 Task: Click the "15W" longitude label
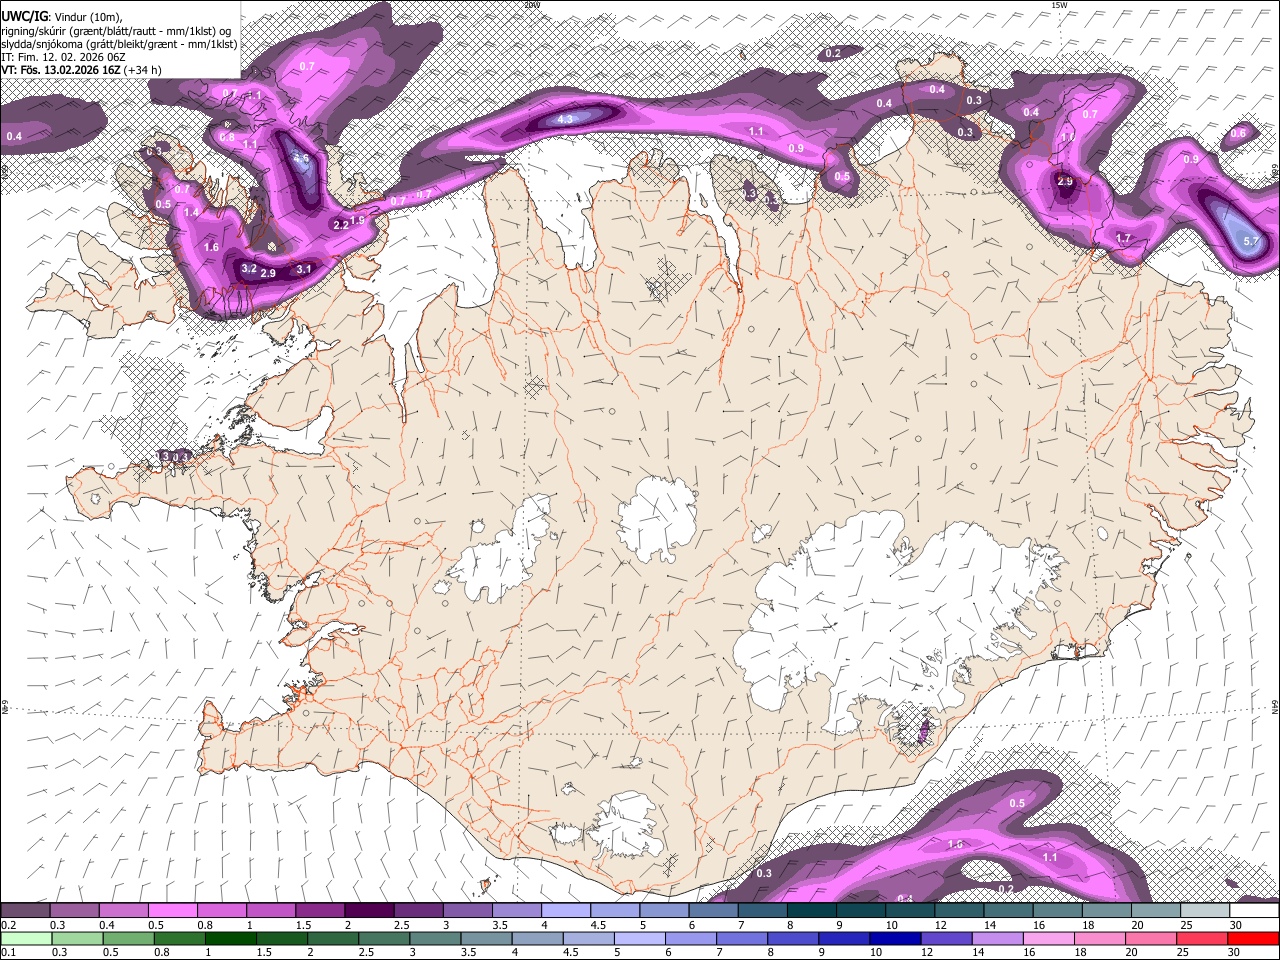[x=1059, y=5]
